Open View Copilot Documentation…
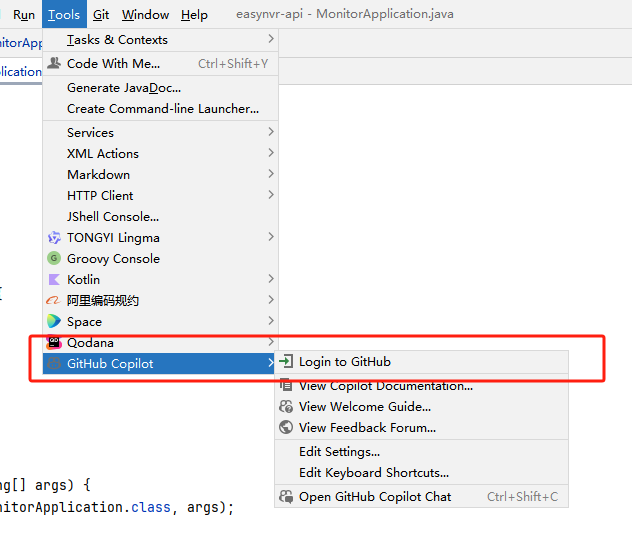The width and height of the screenshot is (632, 541). [x=422, y=386]
